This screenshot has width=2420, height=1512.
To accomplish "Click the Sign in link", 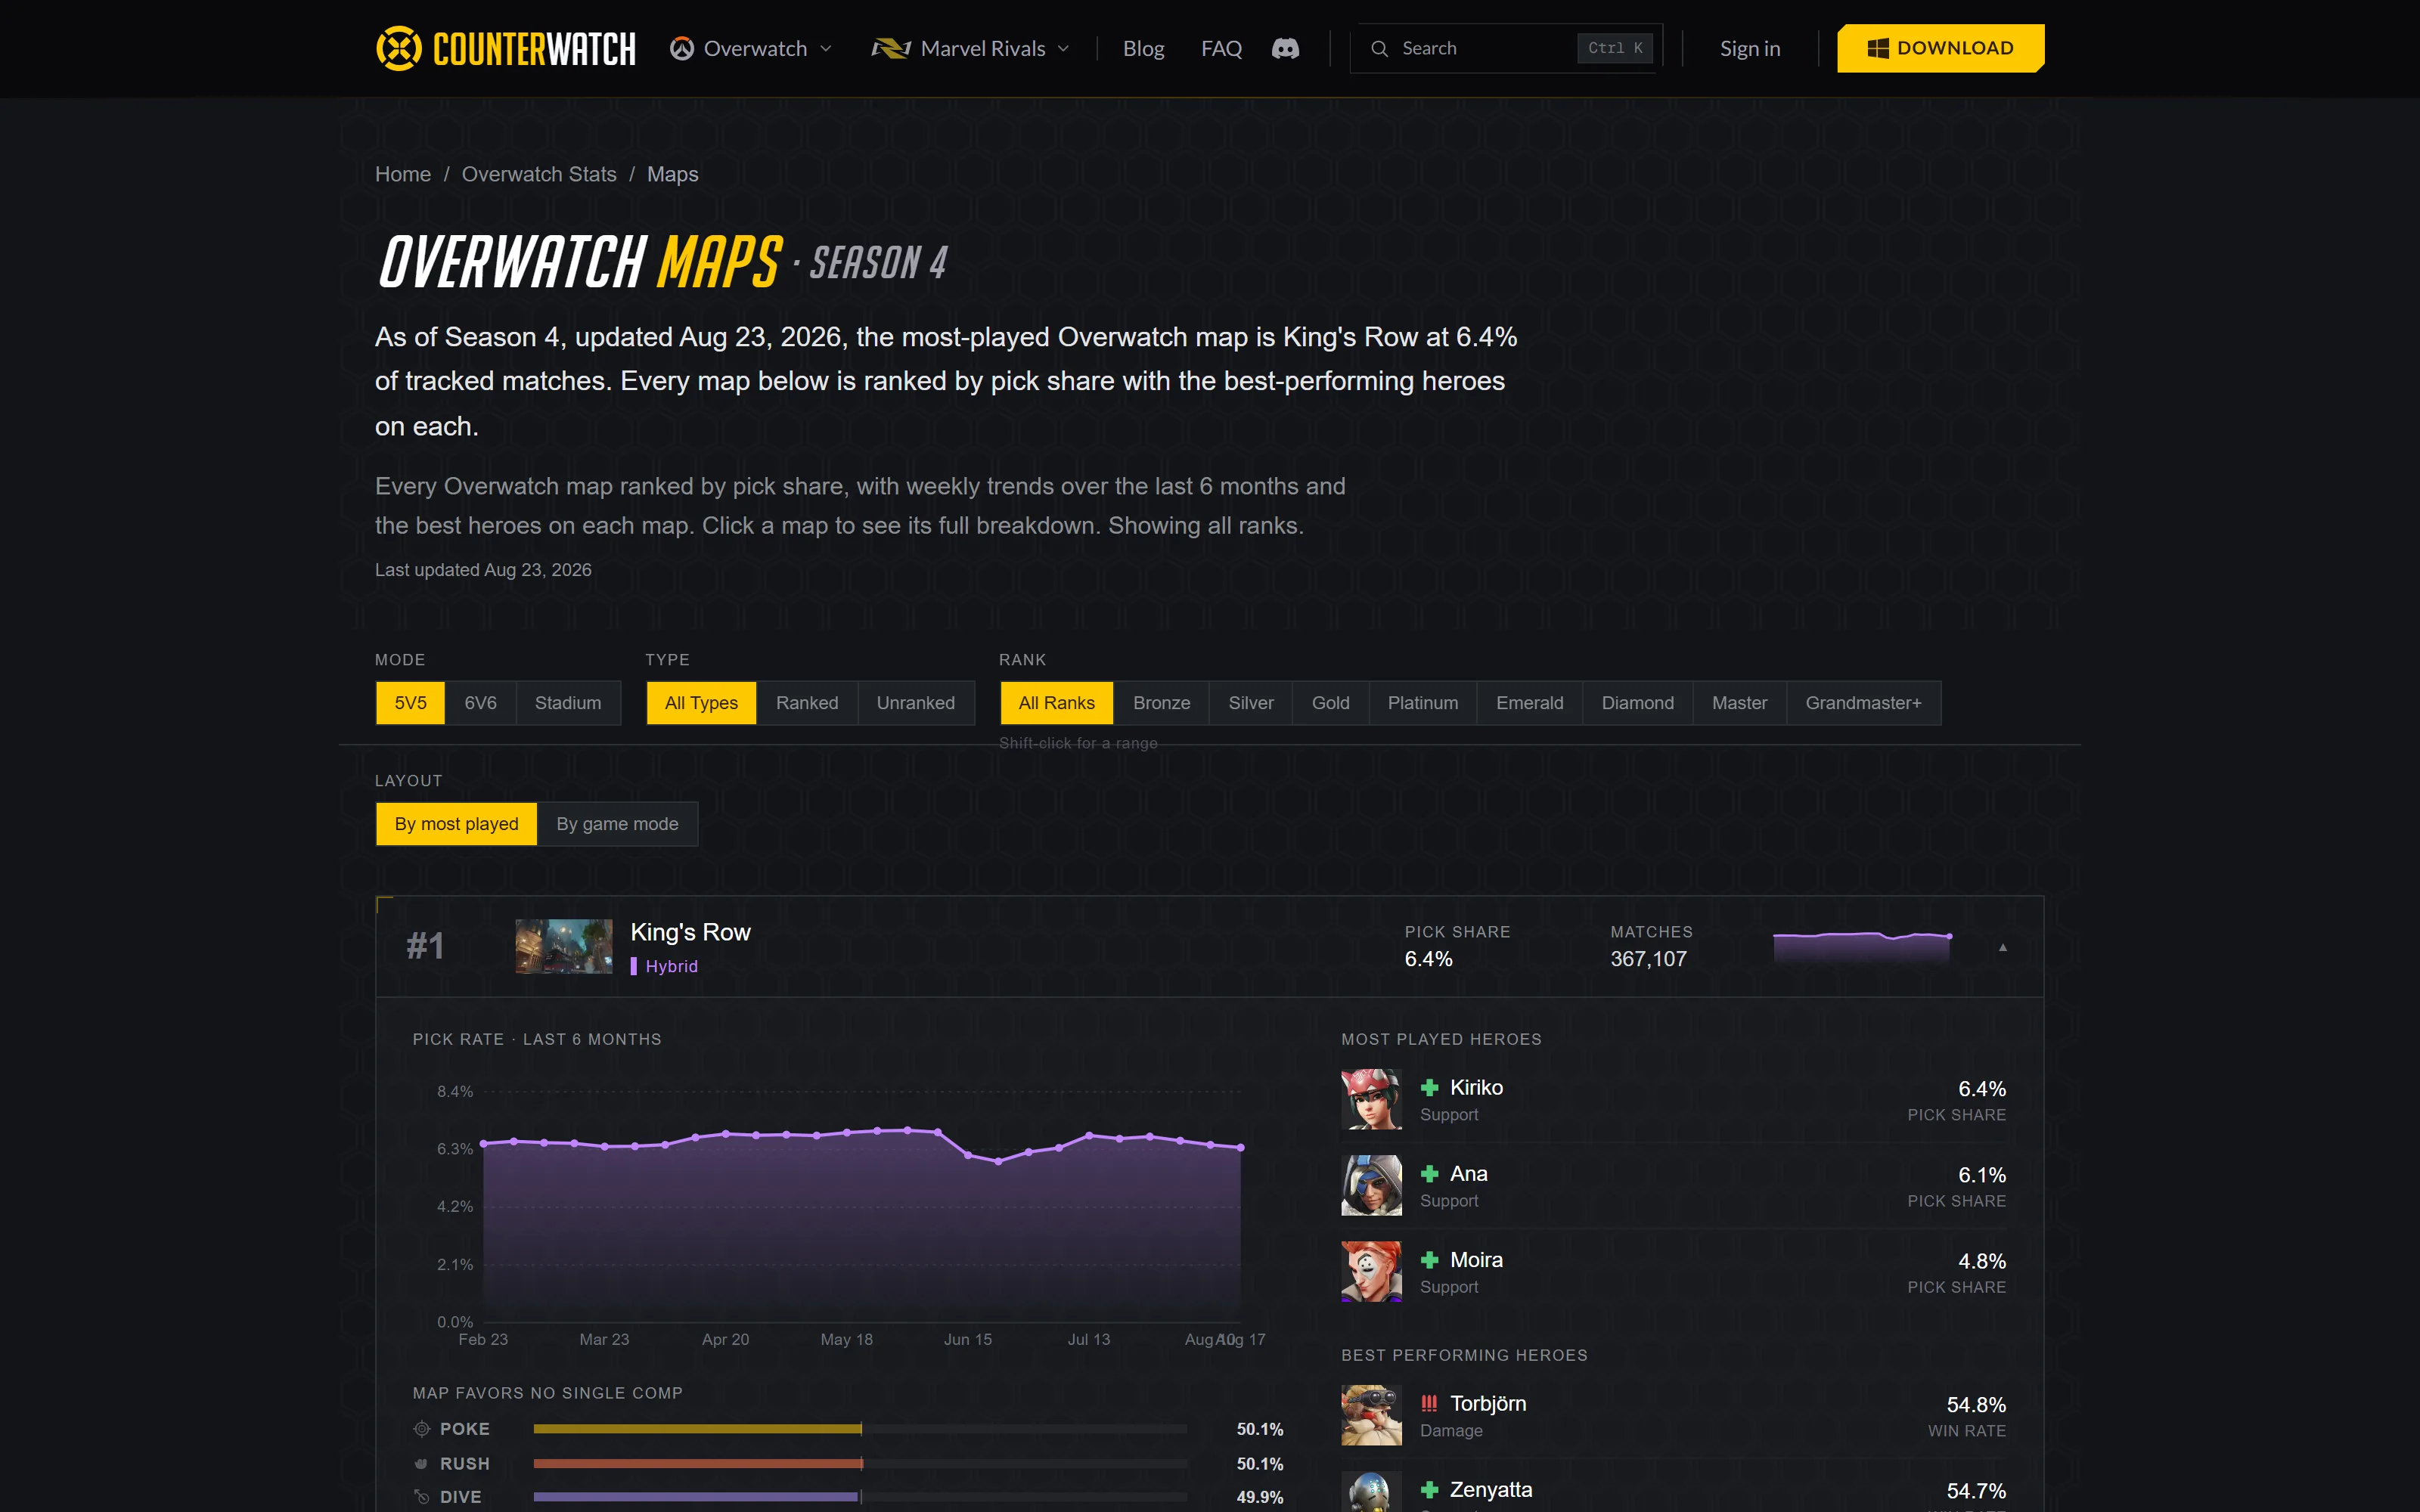I will [1750, 48].
